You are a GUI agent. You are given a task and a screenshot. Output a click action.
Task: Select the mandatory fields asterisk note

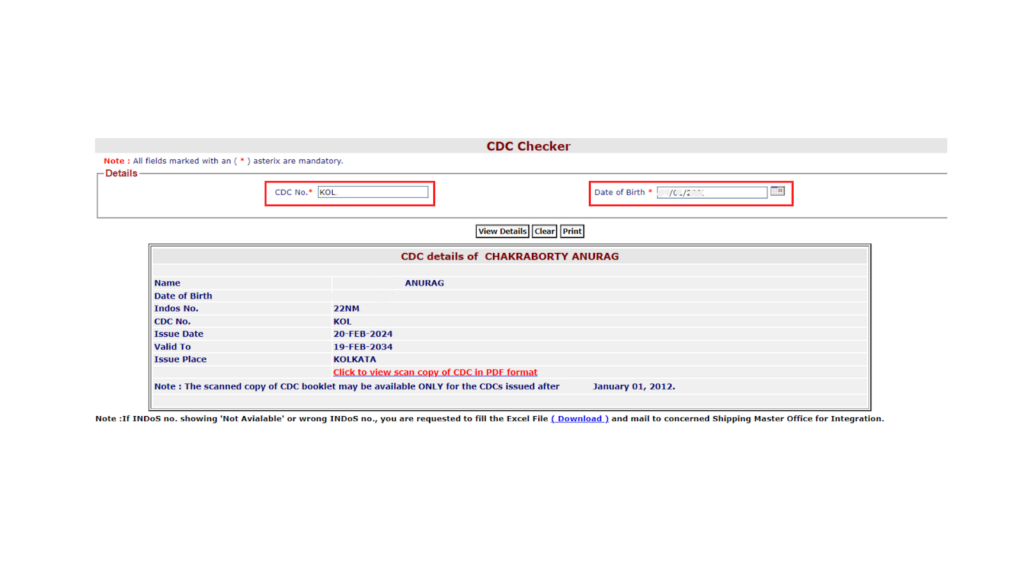click(225, 160)
